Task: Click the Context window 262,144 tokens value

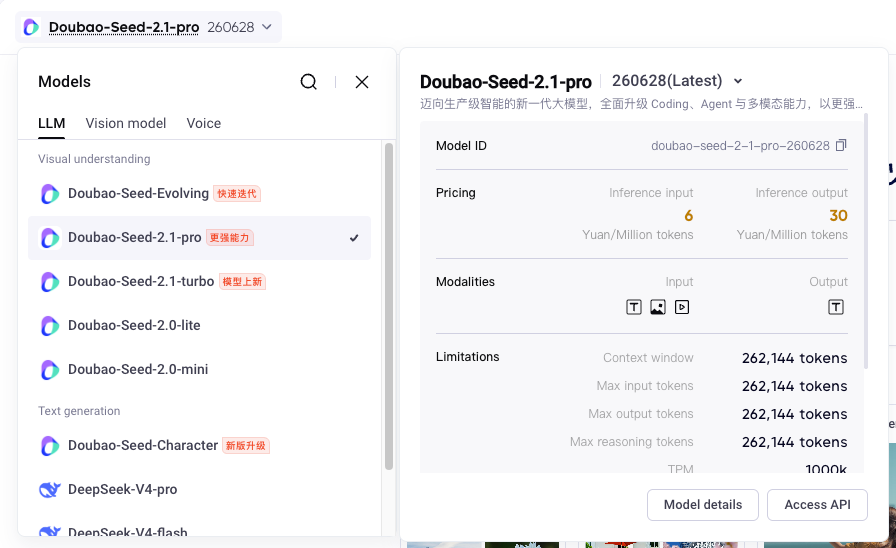Action: point(794,358)
